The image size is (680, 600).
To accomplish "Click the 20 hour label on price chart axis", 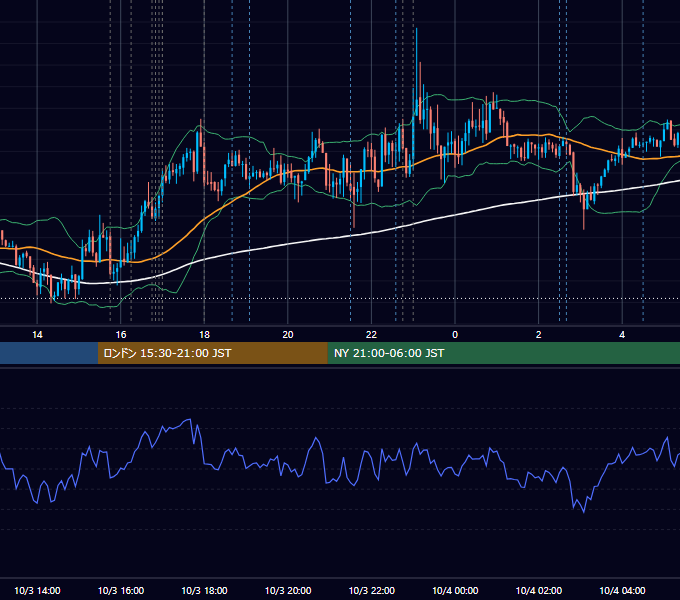I will [x=288, y=335].
